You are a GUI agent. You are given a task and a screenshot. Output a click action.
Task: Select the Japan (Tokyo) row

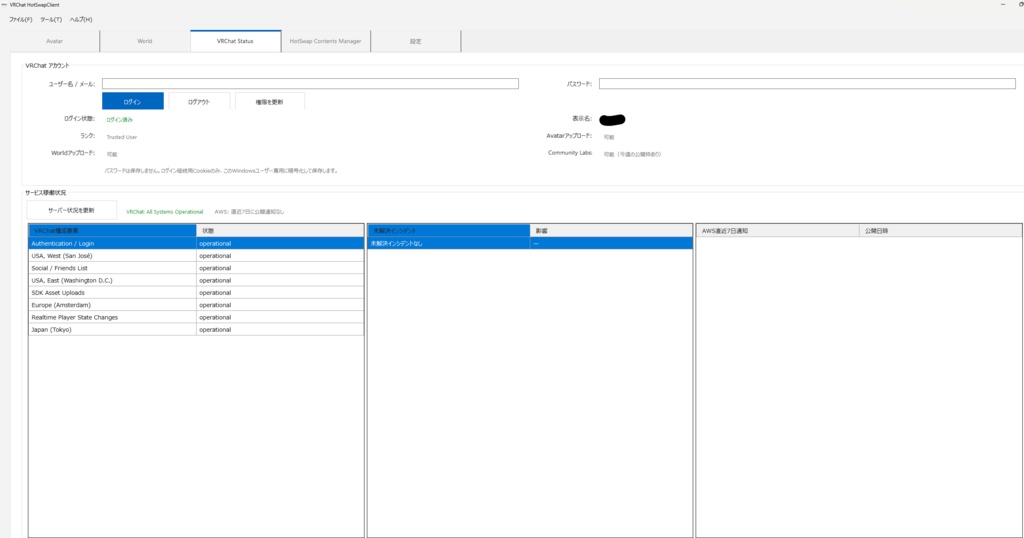tap(196, 330)
